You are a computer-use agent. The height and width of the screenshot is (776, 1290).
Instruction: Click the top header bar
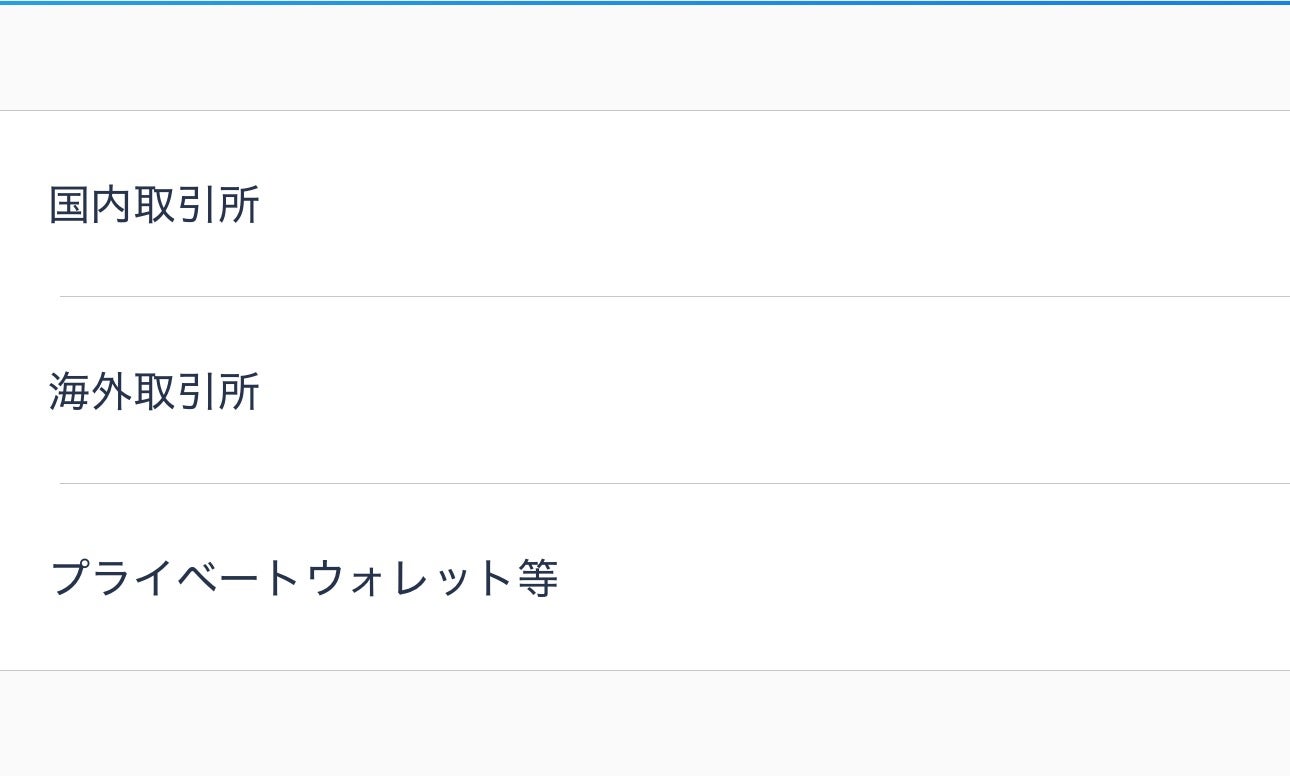(x=645, y=57)
